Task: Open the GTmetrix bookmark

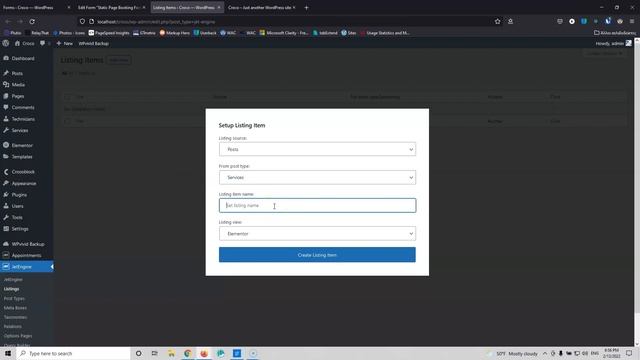Action: pyautogui.click(x=144, y=33)
